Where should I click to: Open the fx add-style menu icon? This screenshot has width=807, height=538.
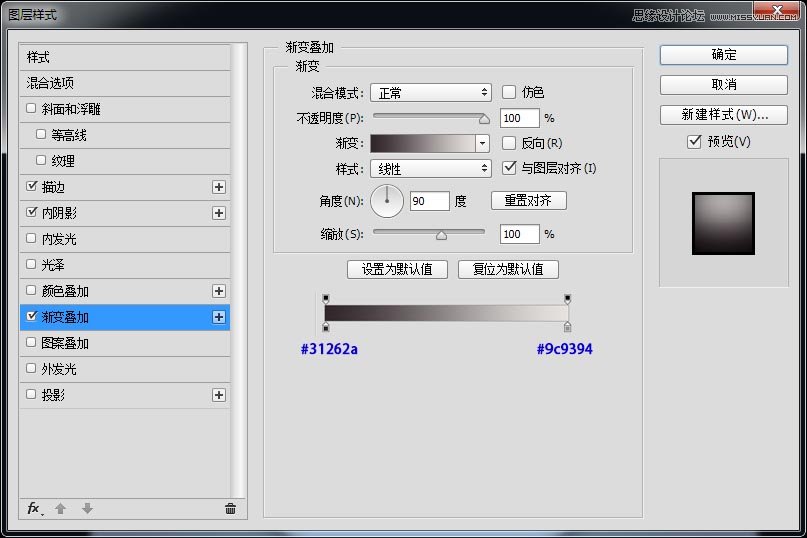tap(34, 509)
